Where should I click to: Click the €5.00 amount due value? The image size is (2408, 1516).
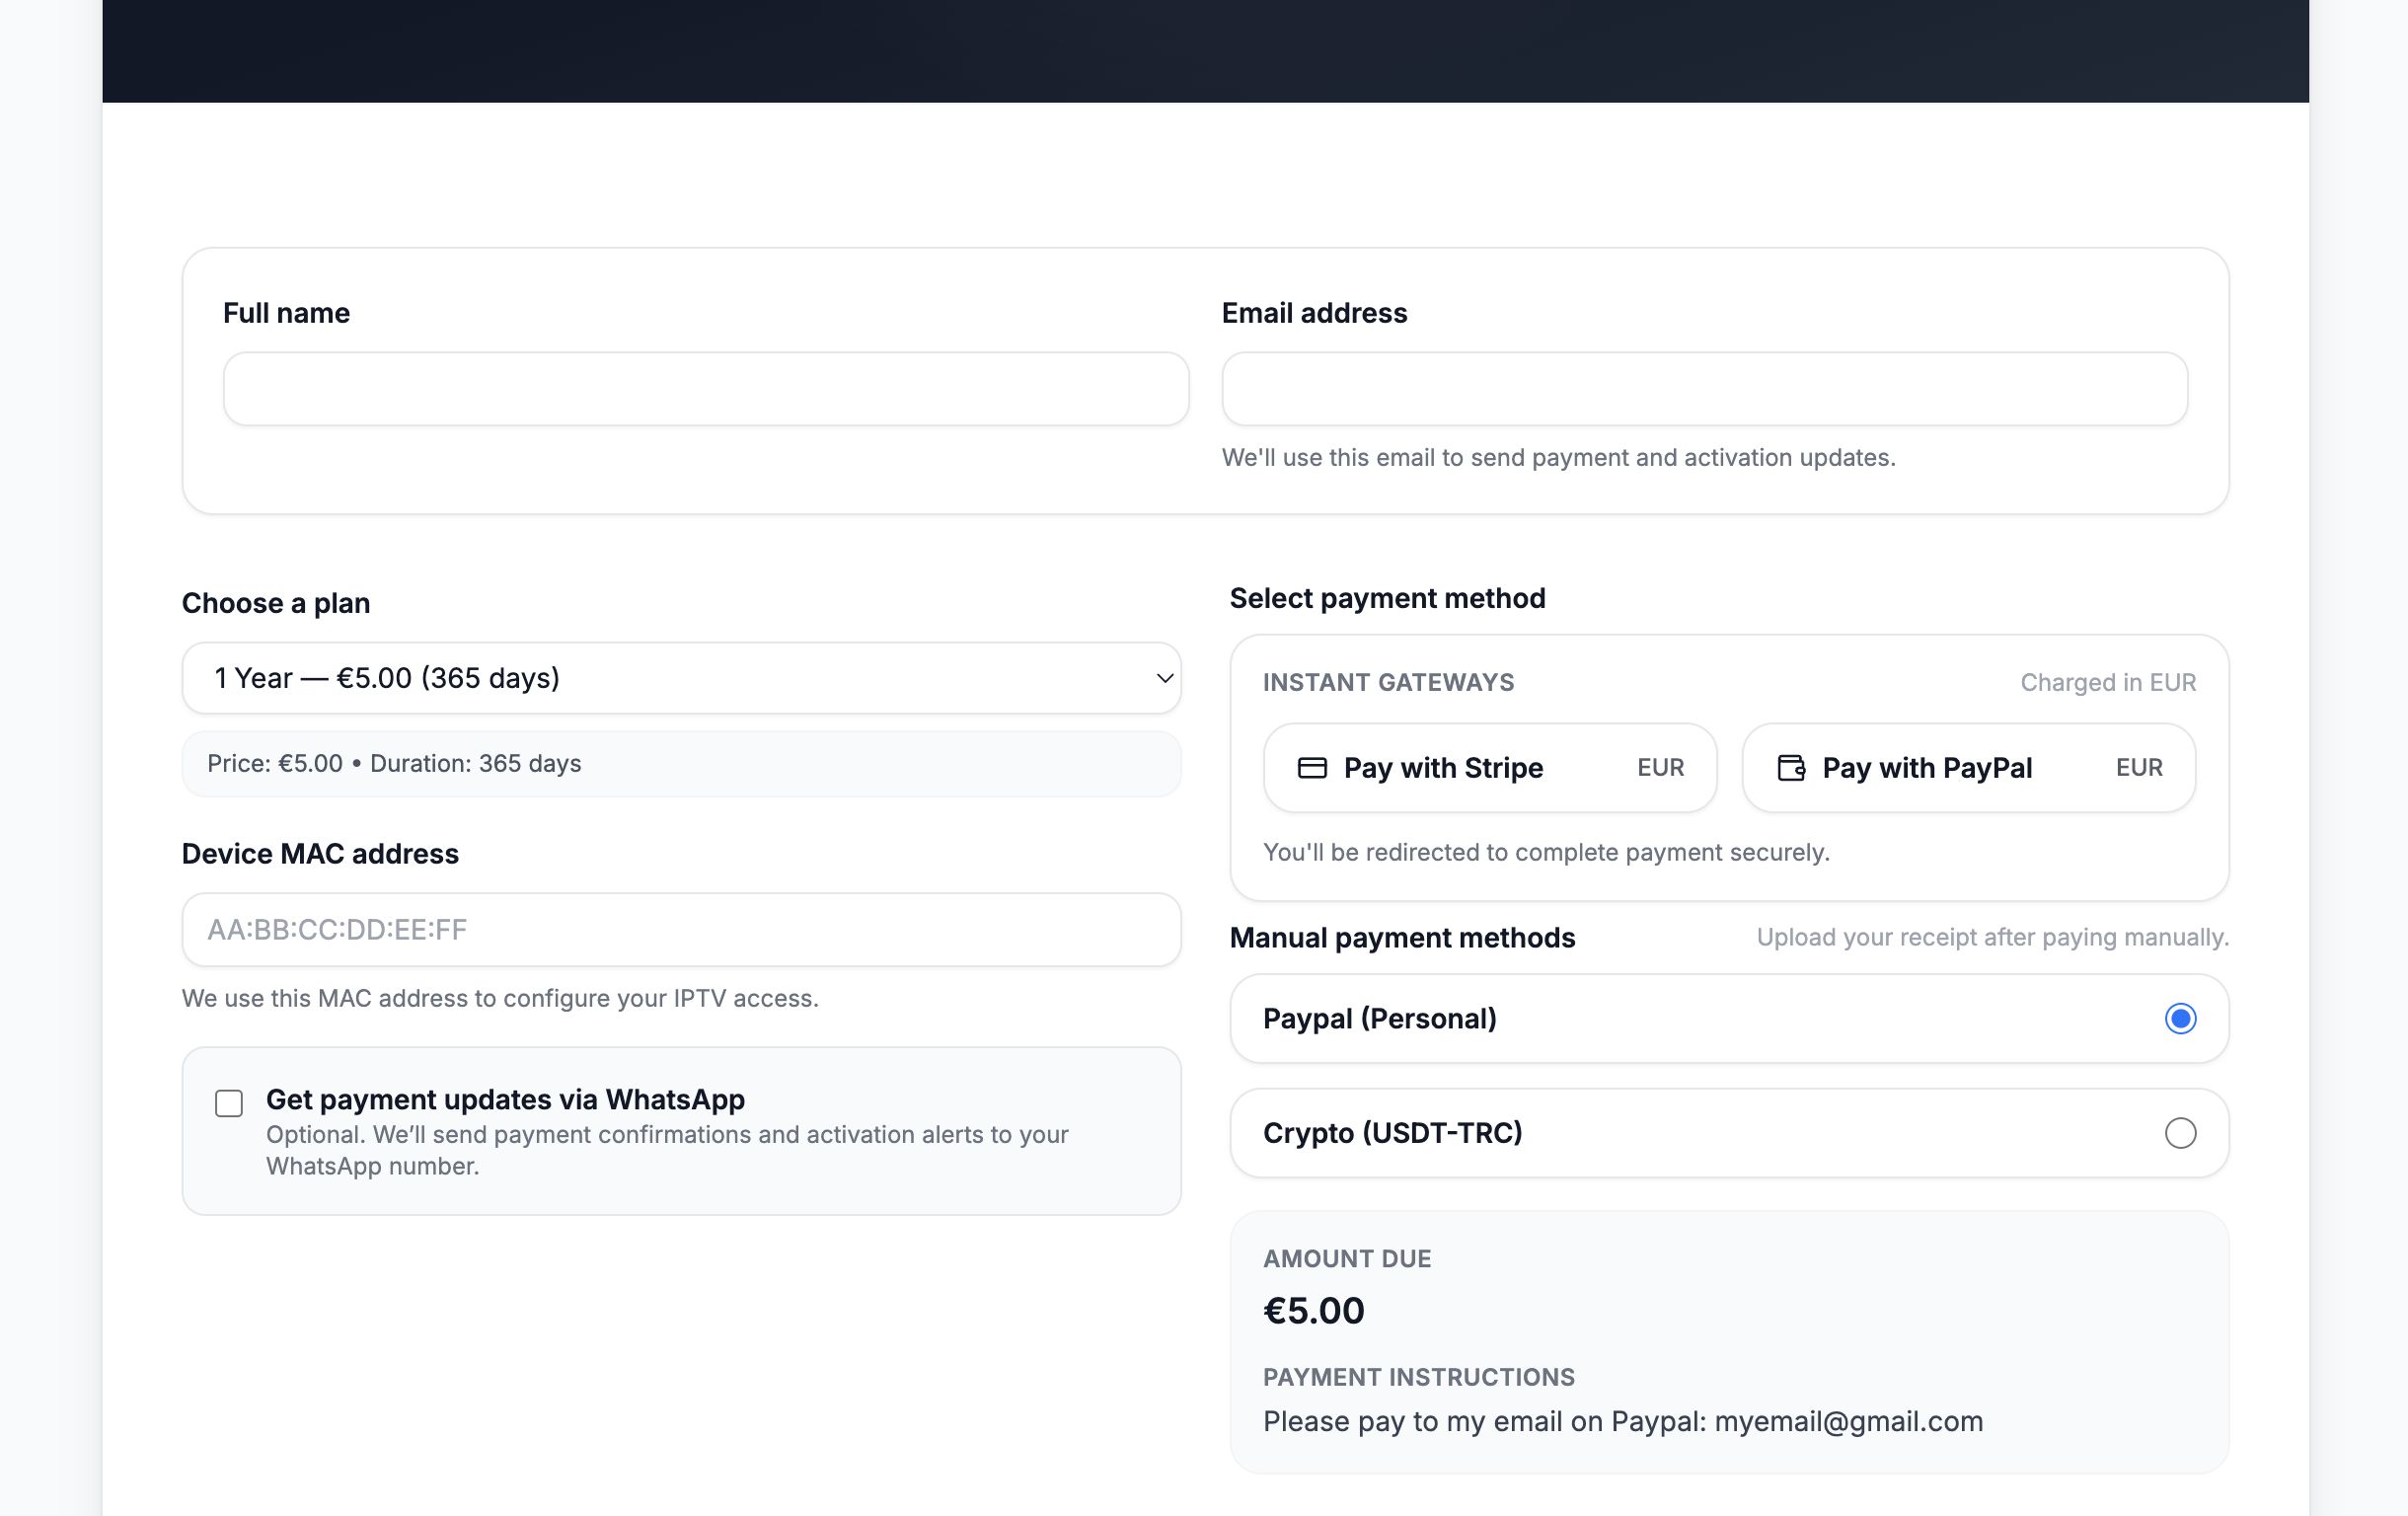[1313, 1311]
